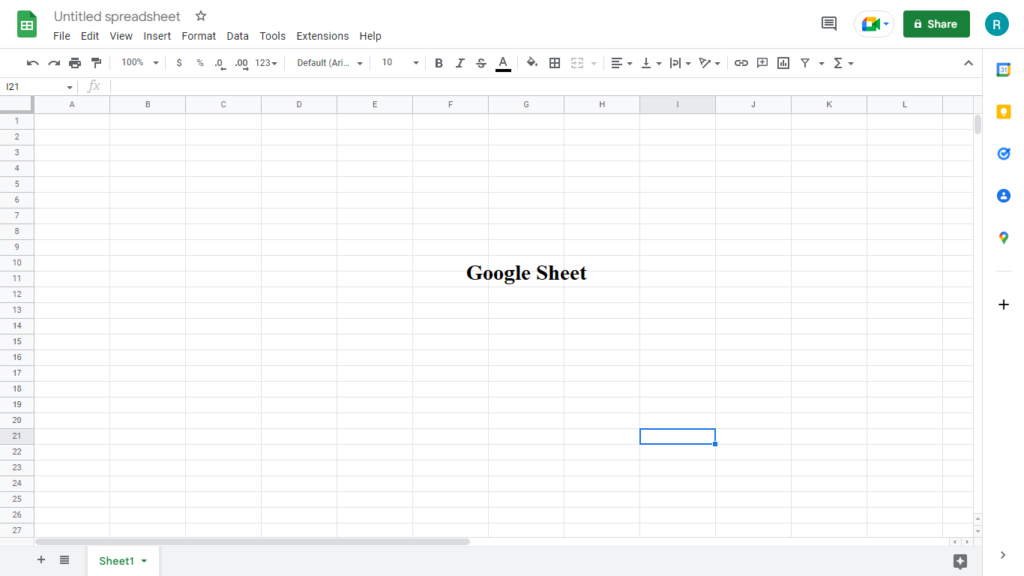Open Google Tasks in side panel
1024x576 pixels.
point(1004,153)
